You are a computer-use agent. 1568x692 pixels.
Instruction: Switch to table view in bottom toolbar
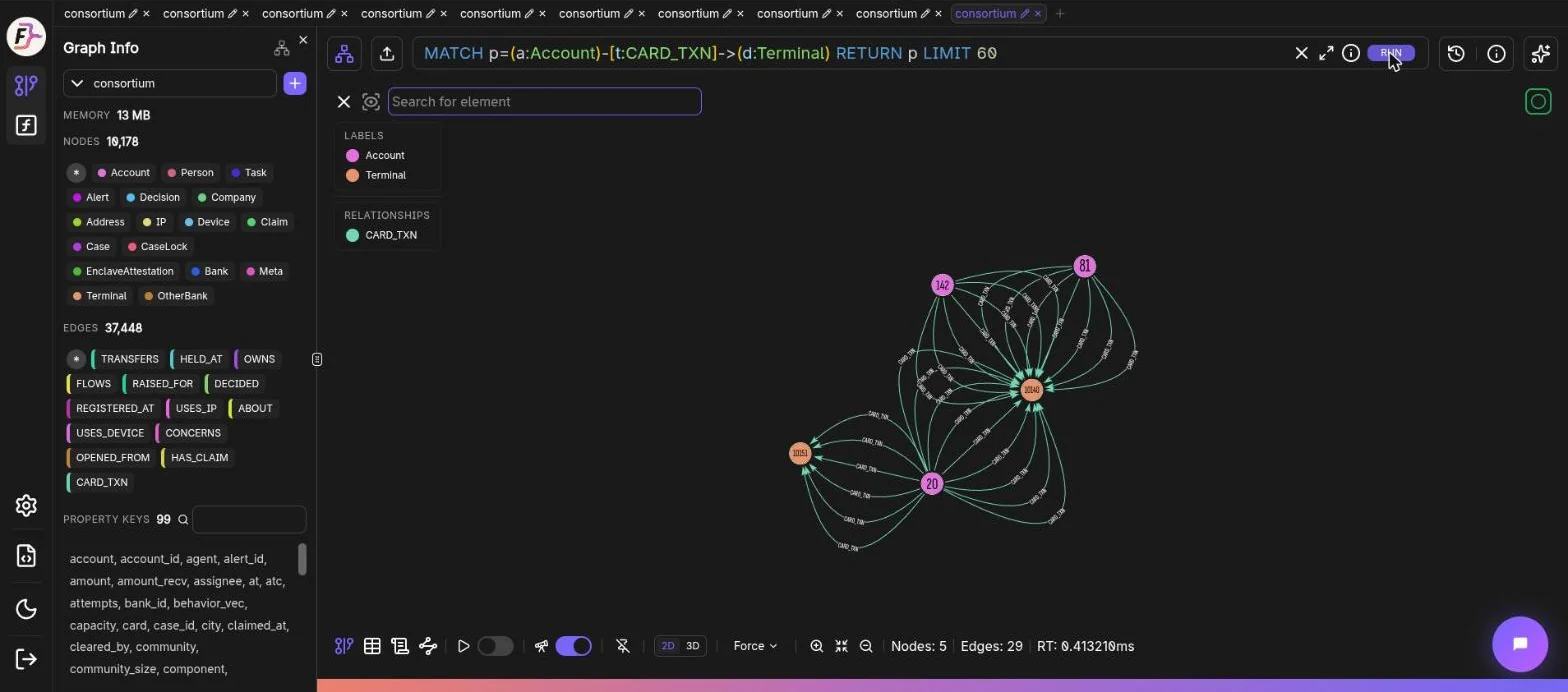[372, 646]
